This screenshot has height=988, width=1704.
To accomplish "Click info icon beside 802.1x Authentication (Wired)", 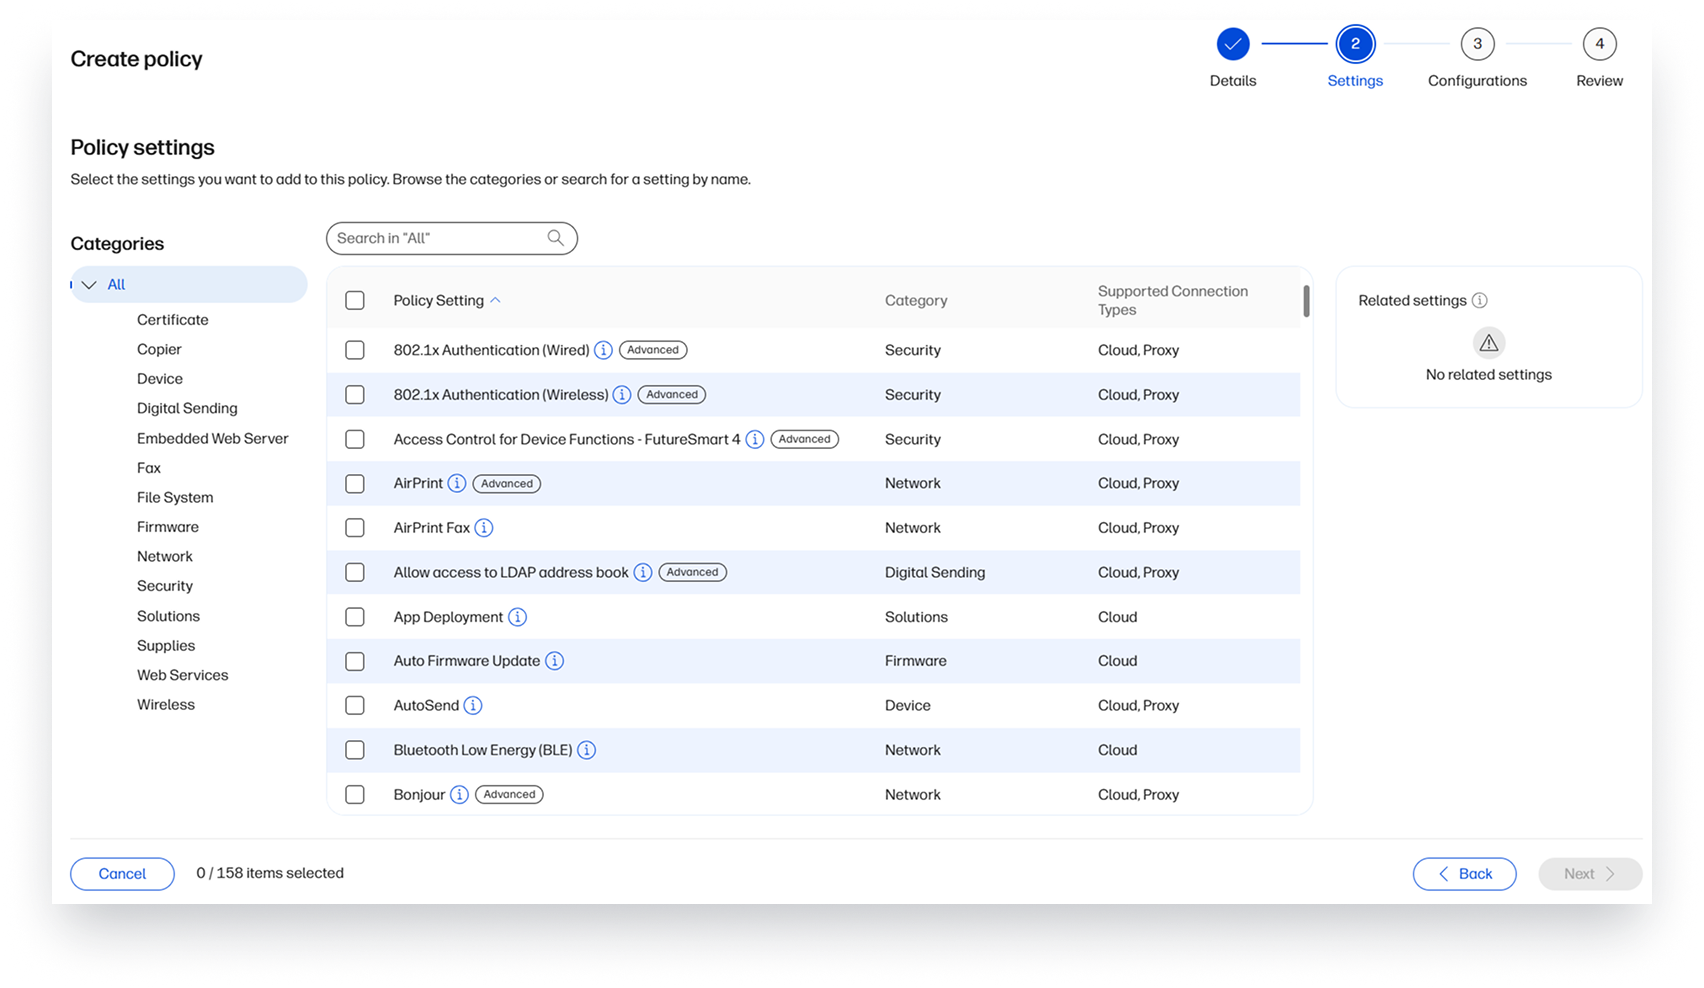I will click(x=603, y=350).
